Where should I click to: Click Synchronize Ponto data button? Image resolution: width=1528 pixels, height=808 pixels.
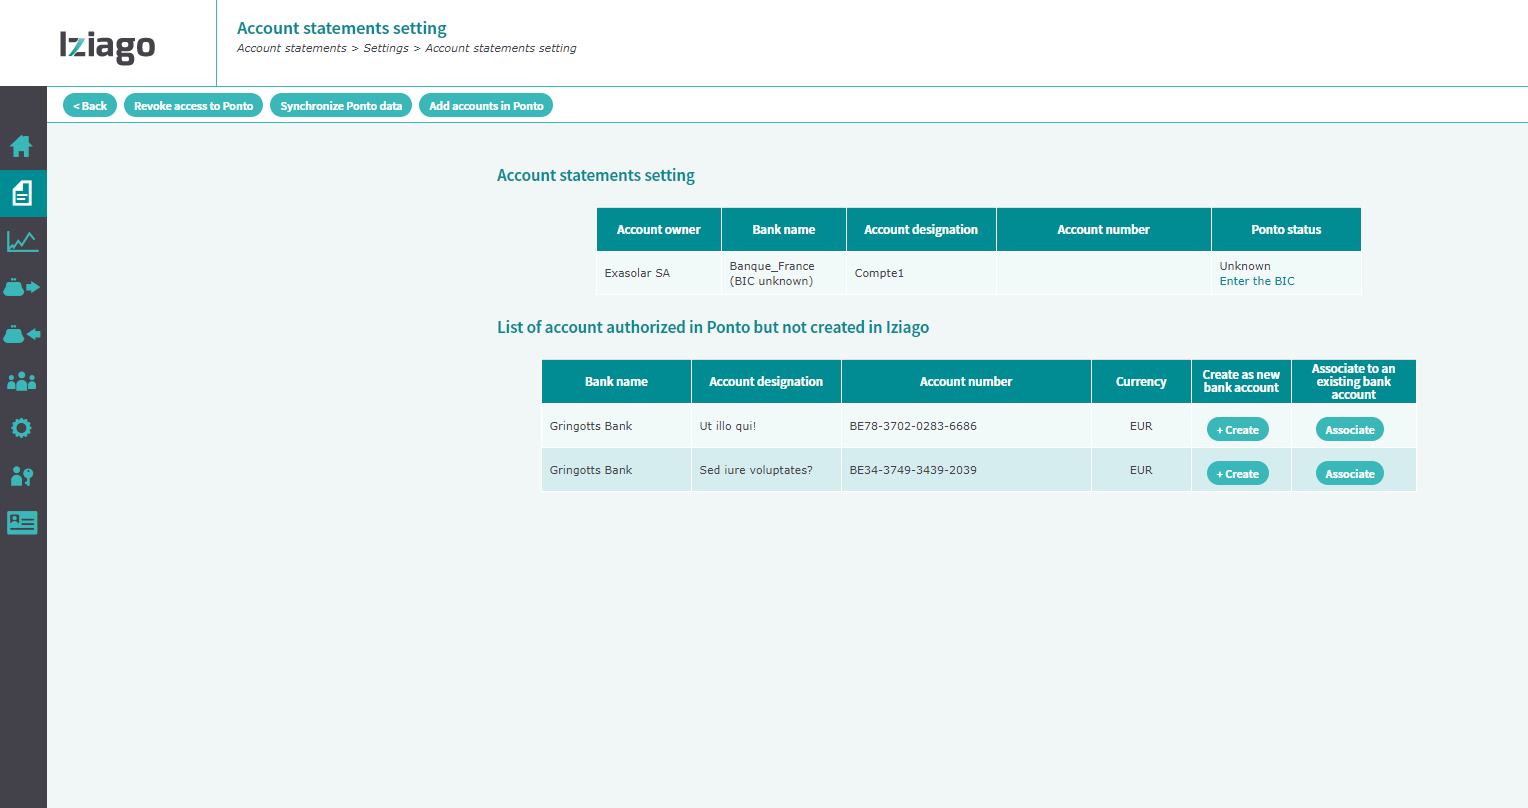341,106
